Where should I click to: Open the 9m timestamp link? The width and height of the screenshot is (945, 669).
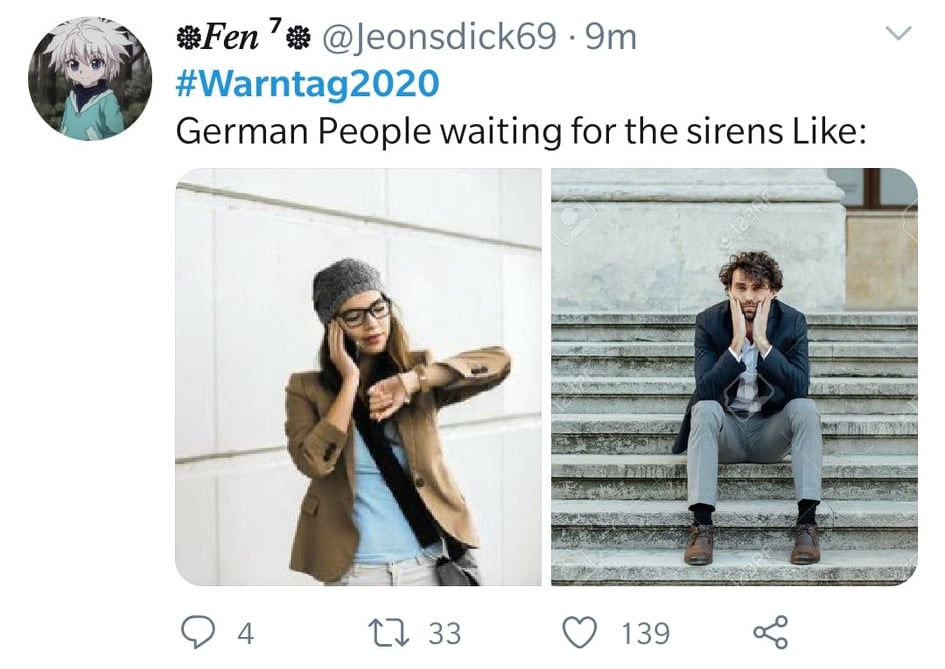point(610,38)
